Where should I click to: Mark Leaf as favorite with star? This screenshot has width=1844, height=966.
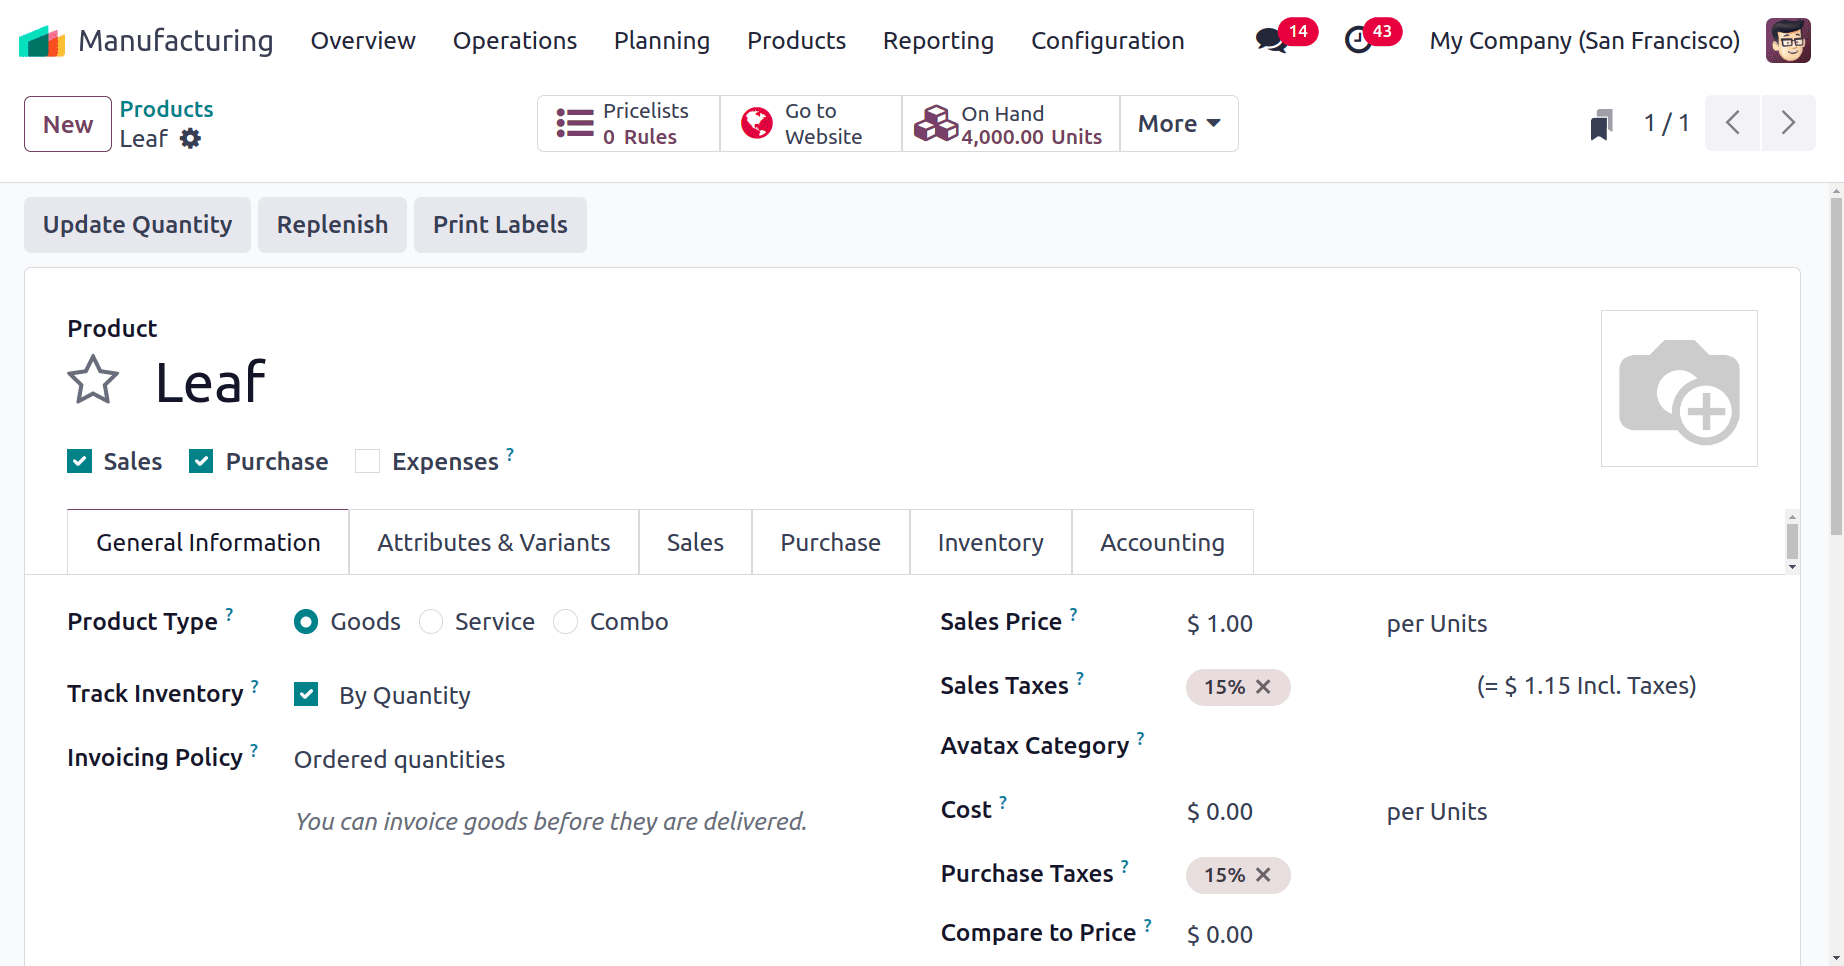pyautogui.click(x=93, y=380)
